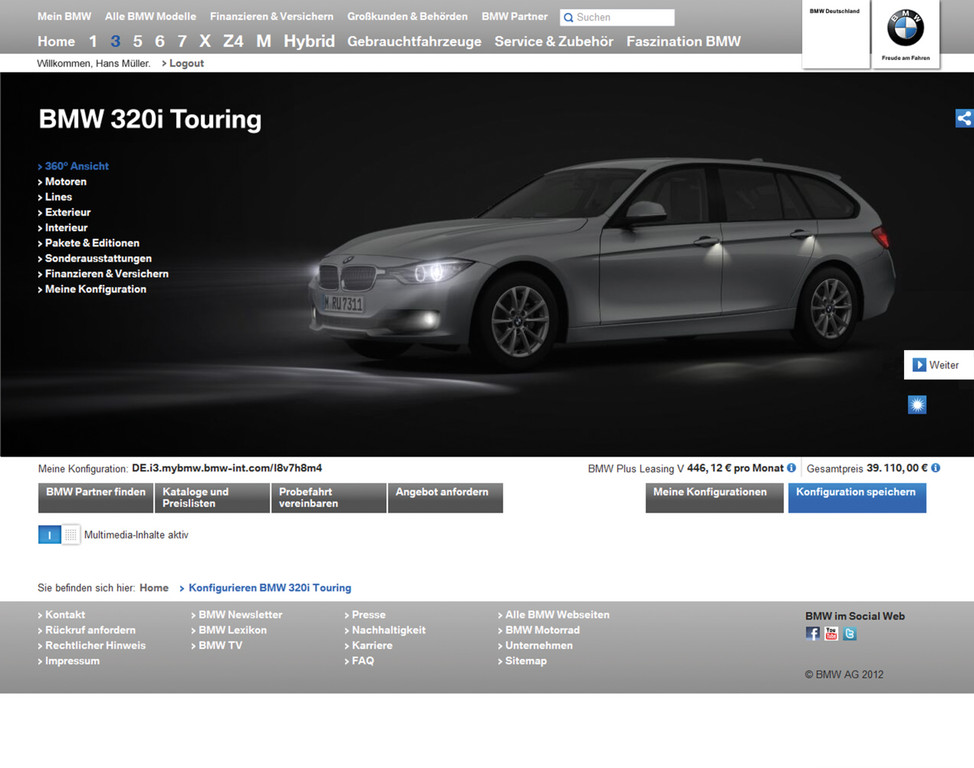The image size is (974, 768).
Task: Open Alle BMW Modelle menu
Action: point(150,17)
